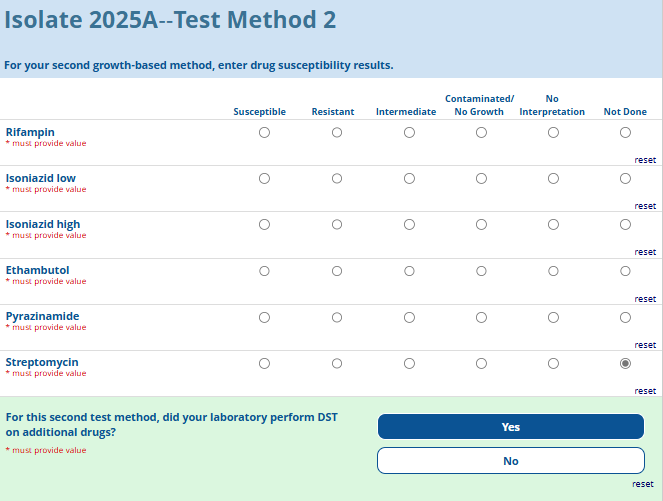Image resolution: width=663 pixels, height=501 pixels.
Task: Reset the Rifampin row selection
Action: [645, 160]
